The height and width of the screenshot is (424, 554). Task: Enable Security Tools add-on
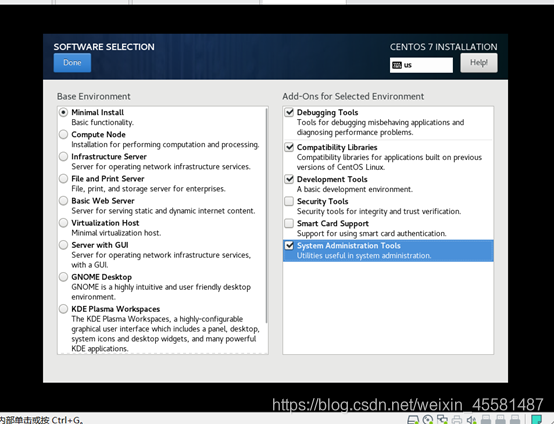pos(289,201)
